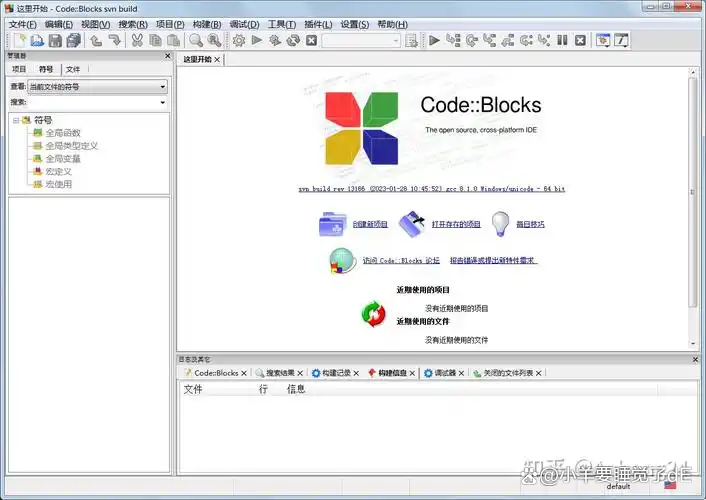Click the Code::Blocks 论坛 link
The image size is (706, 500).
pyautogui.click(x=401, y=260)
